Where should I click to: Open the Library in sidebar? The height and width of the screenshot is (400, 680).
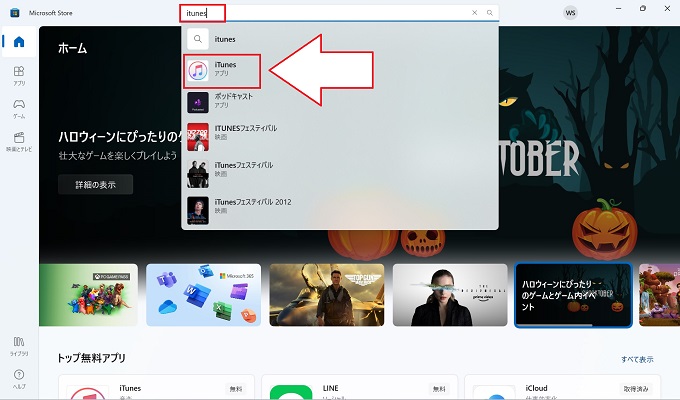19,346
